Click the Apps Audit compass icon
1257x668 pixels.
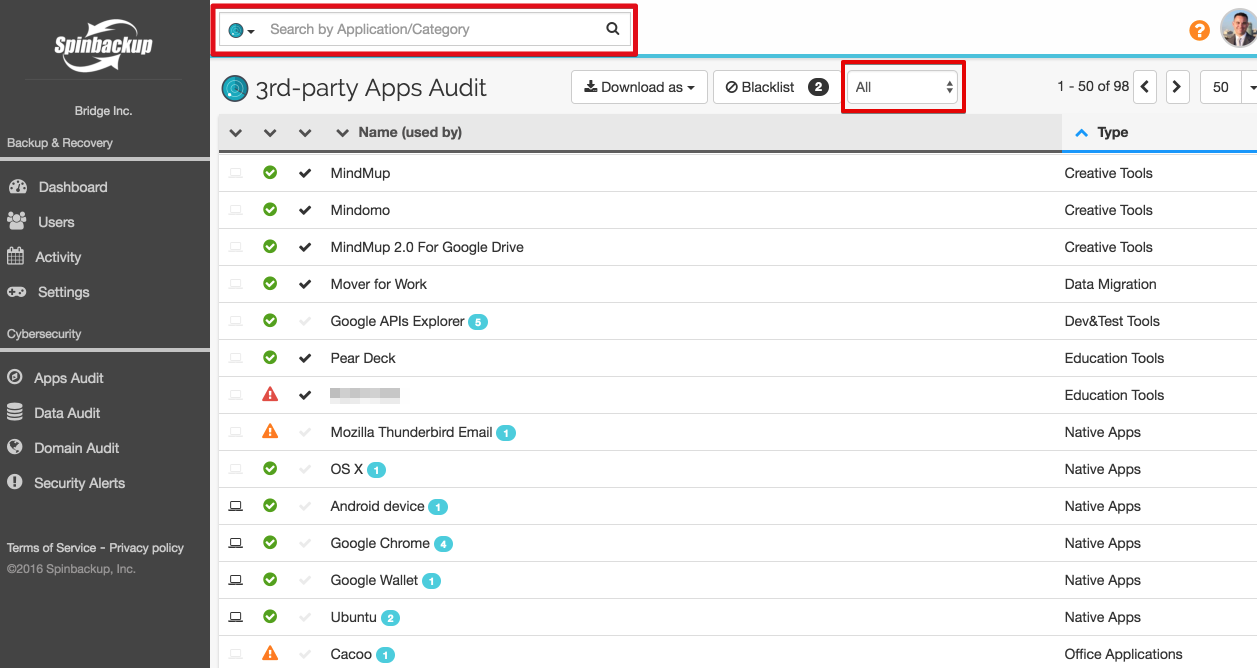tap(14, 377)
